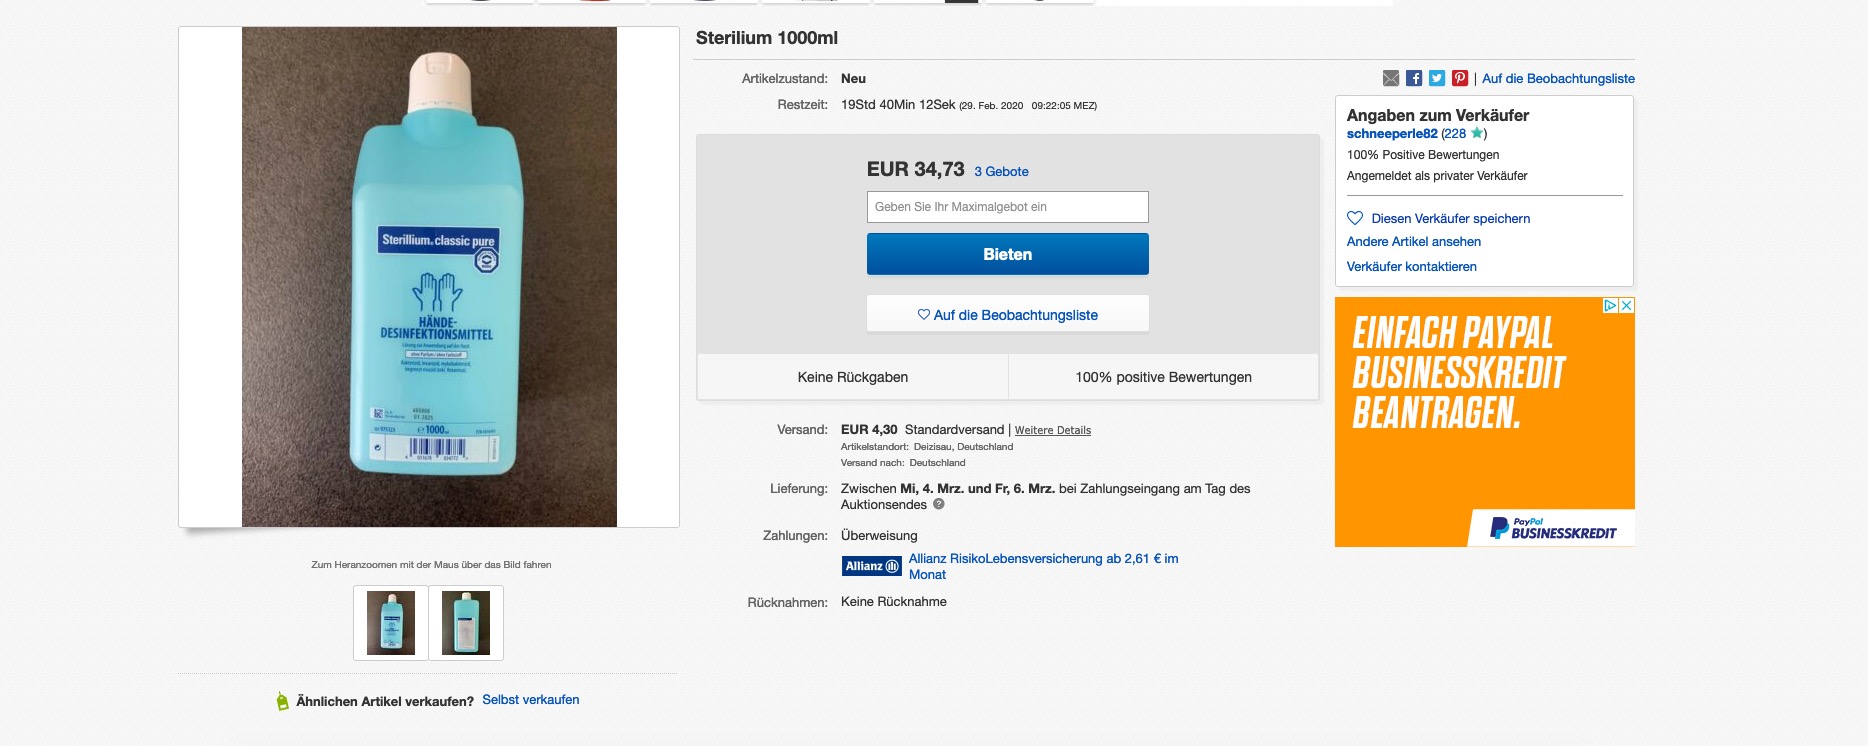Image resolution: width=1868 pixels, height=746 pixels.
Task: Share listing via email envelope icon
Action: point(1391,78)
